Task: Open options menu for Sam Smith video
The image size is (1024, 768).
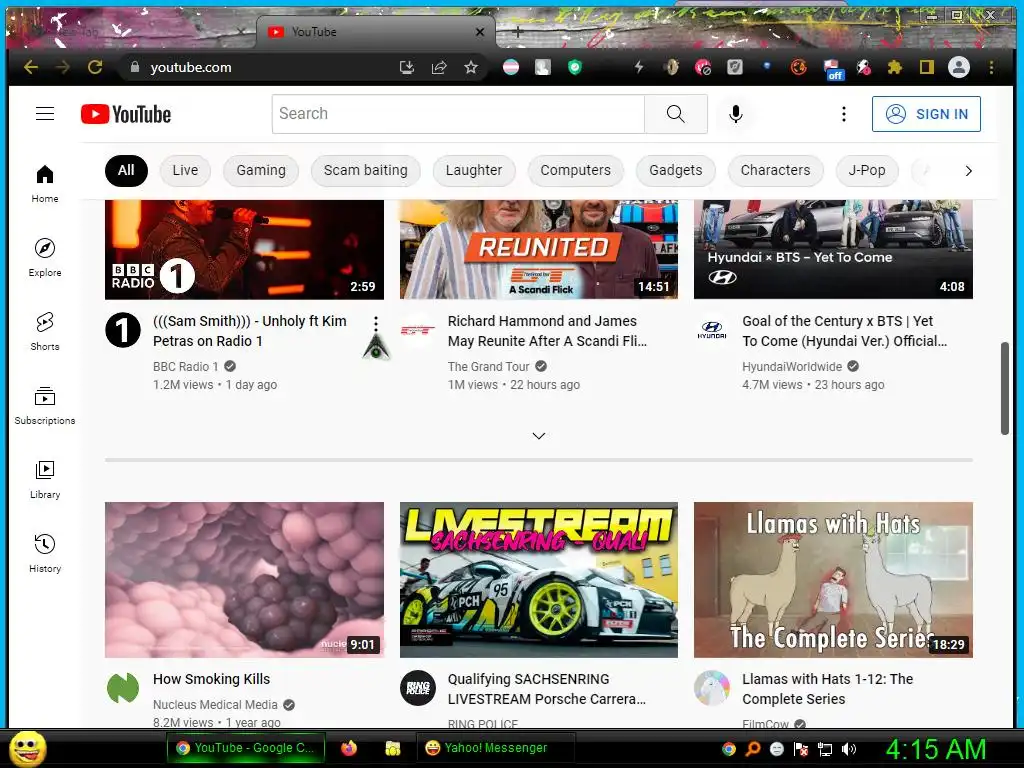Action: (376, 323)
